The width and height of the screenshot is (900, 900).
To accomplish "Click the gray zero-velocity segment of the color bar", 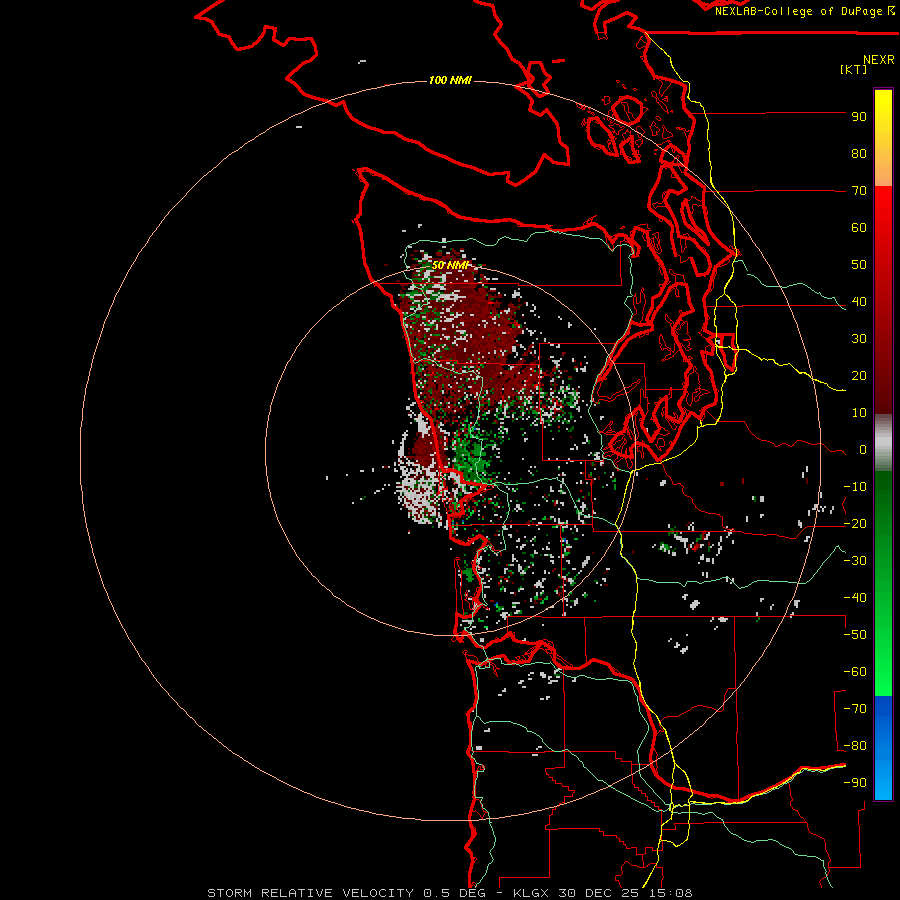I will tap(883, 443).
